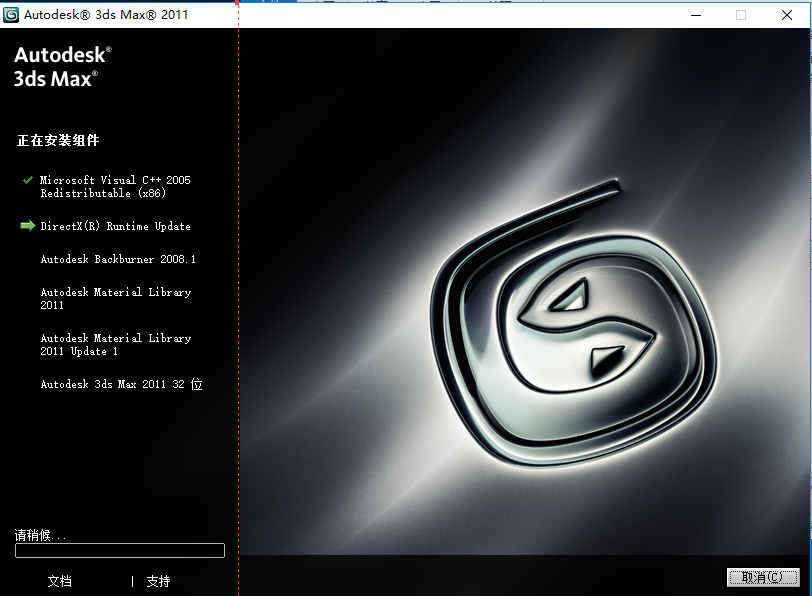This screenshot has height=596, width=812.
Task: Click the 正在安装组件 heading
Action: pos(58,140)
